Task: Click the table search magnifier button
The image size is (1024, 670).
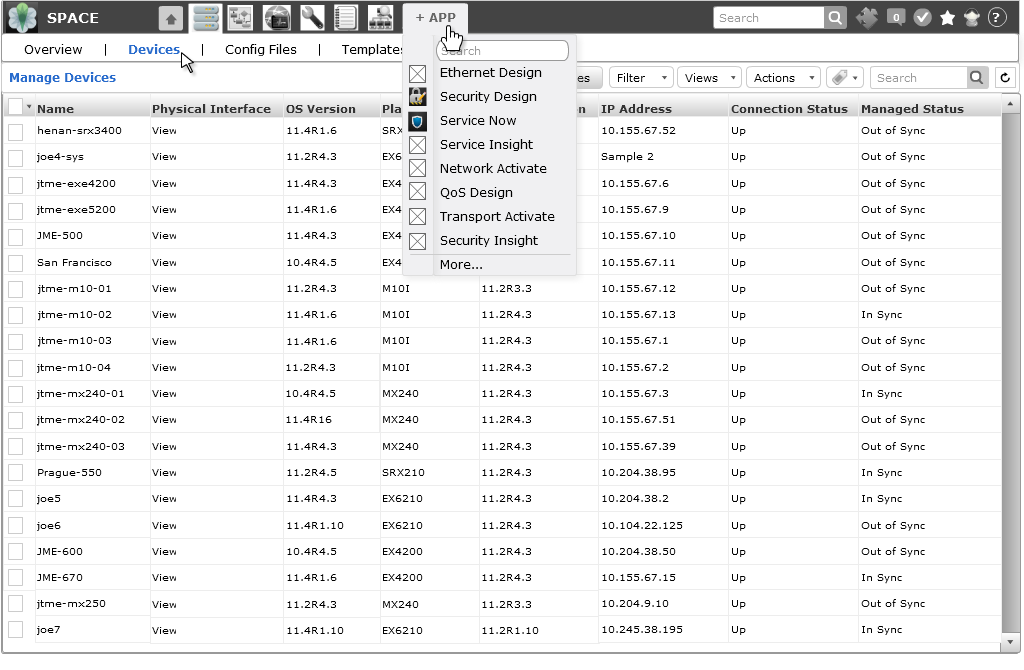Action: 976,78
